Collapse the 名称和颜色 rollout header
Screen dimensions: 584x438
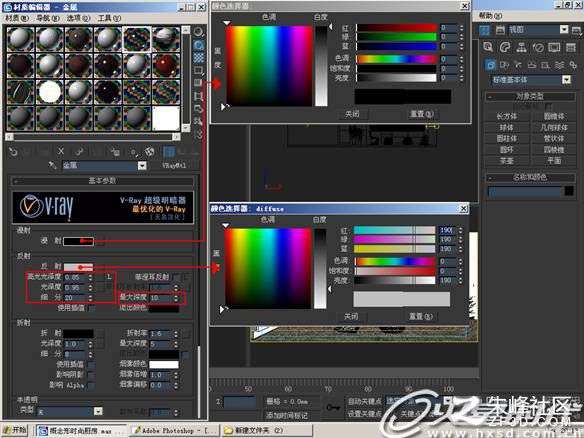(530, 177)
